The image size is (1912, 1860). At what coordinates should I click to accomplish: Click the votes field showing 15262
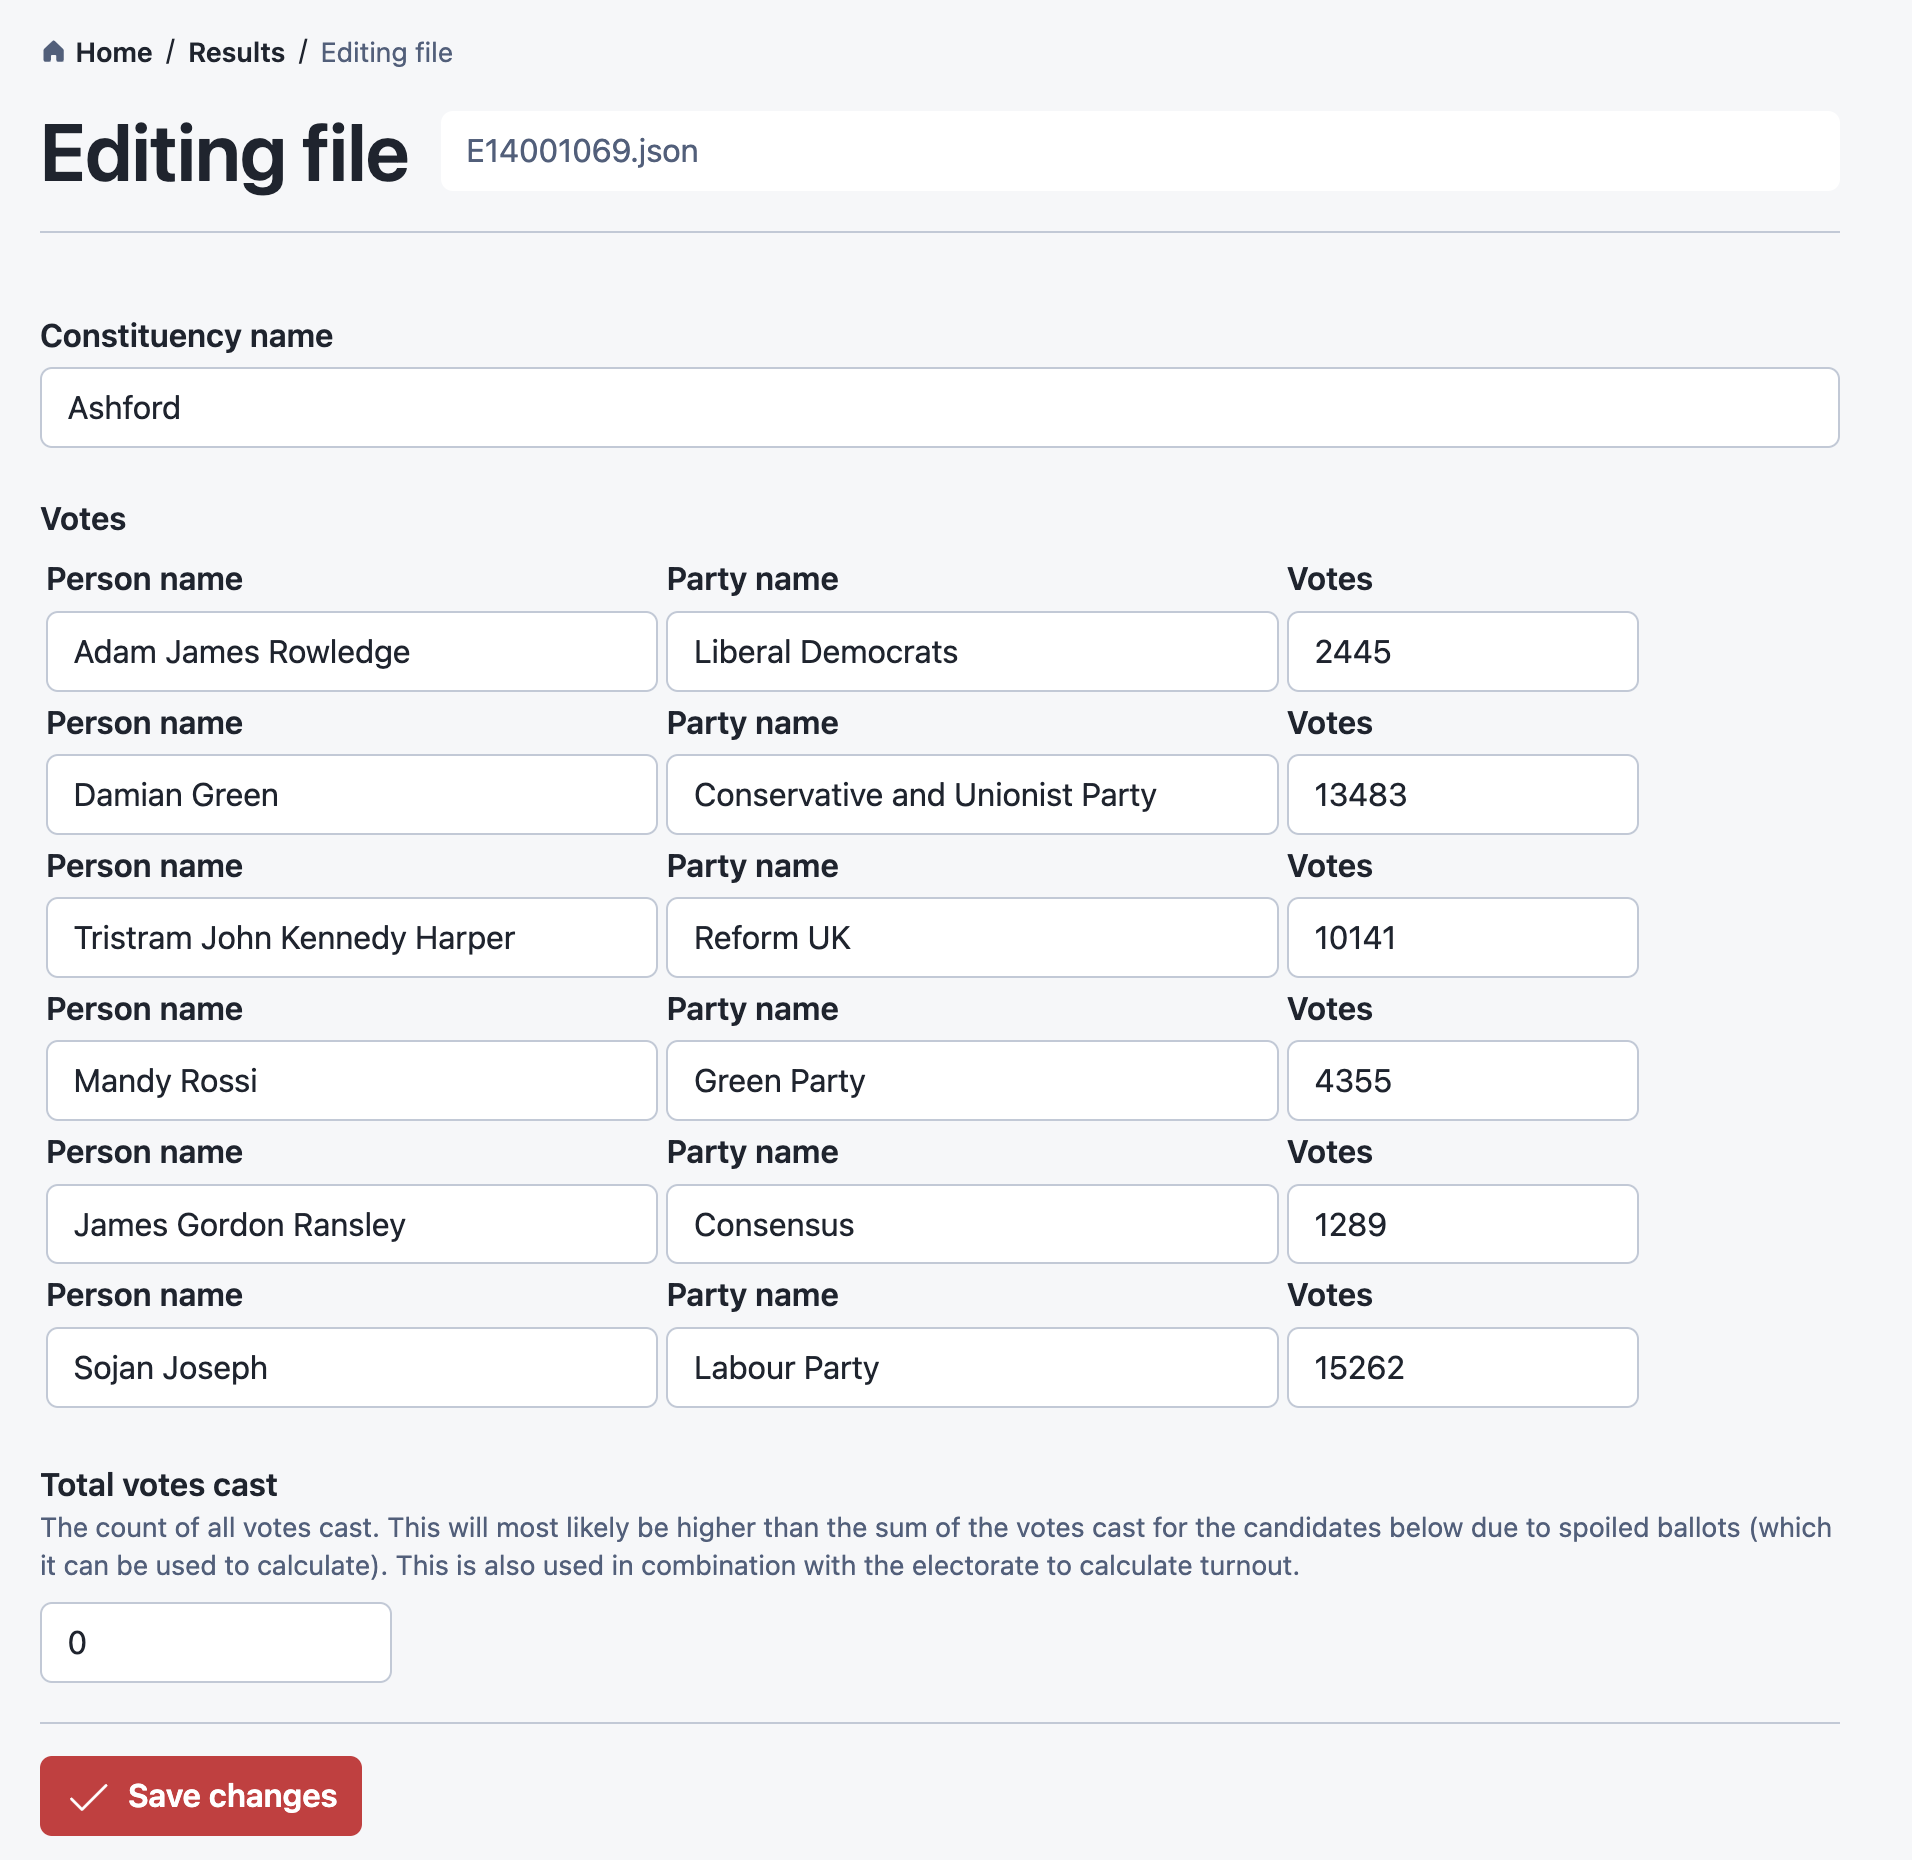click(x=1463, y=1368)
